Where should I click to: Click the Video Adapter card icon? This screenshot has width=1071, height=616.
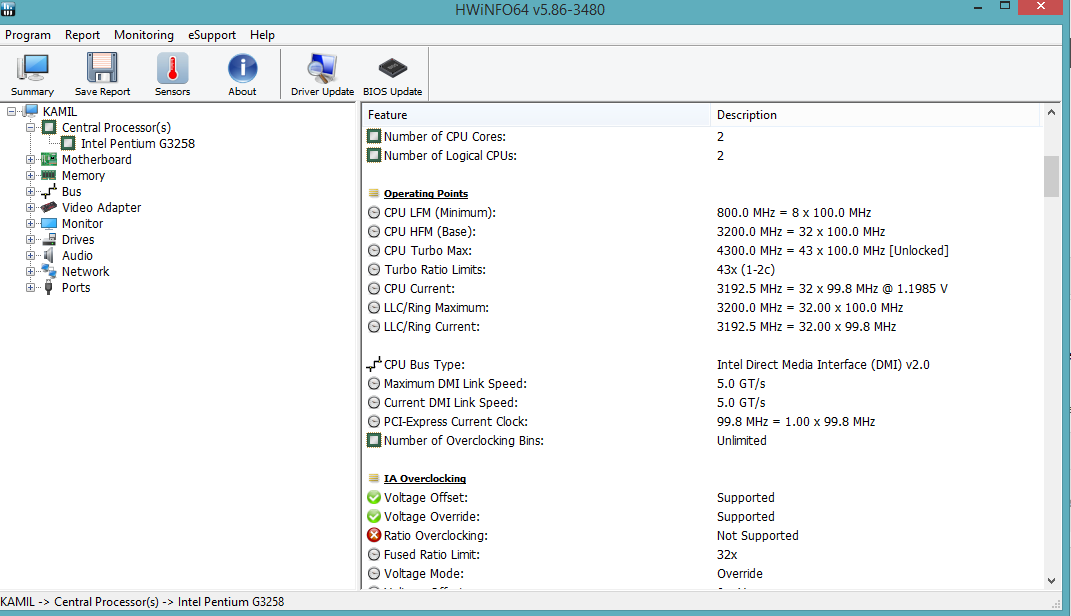coord(49,207)
